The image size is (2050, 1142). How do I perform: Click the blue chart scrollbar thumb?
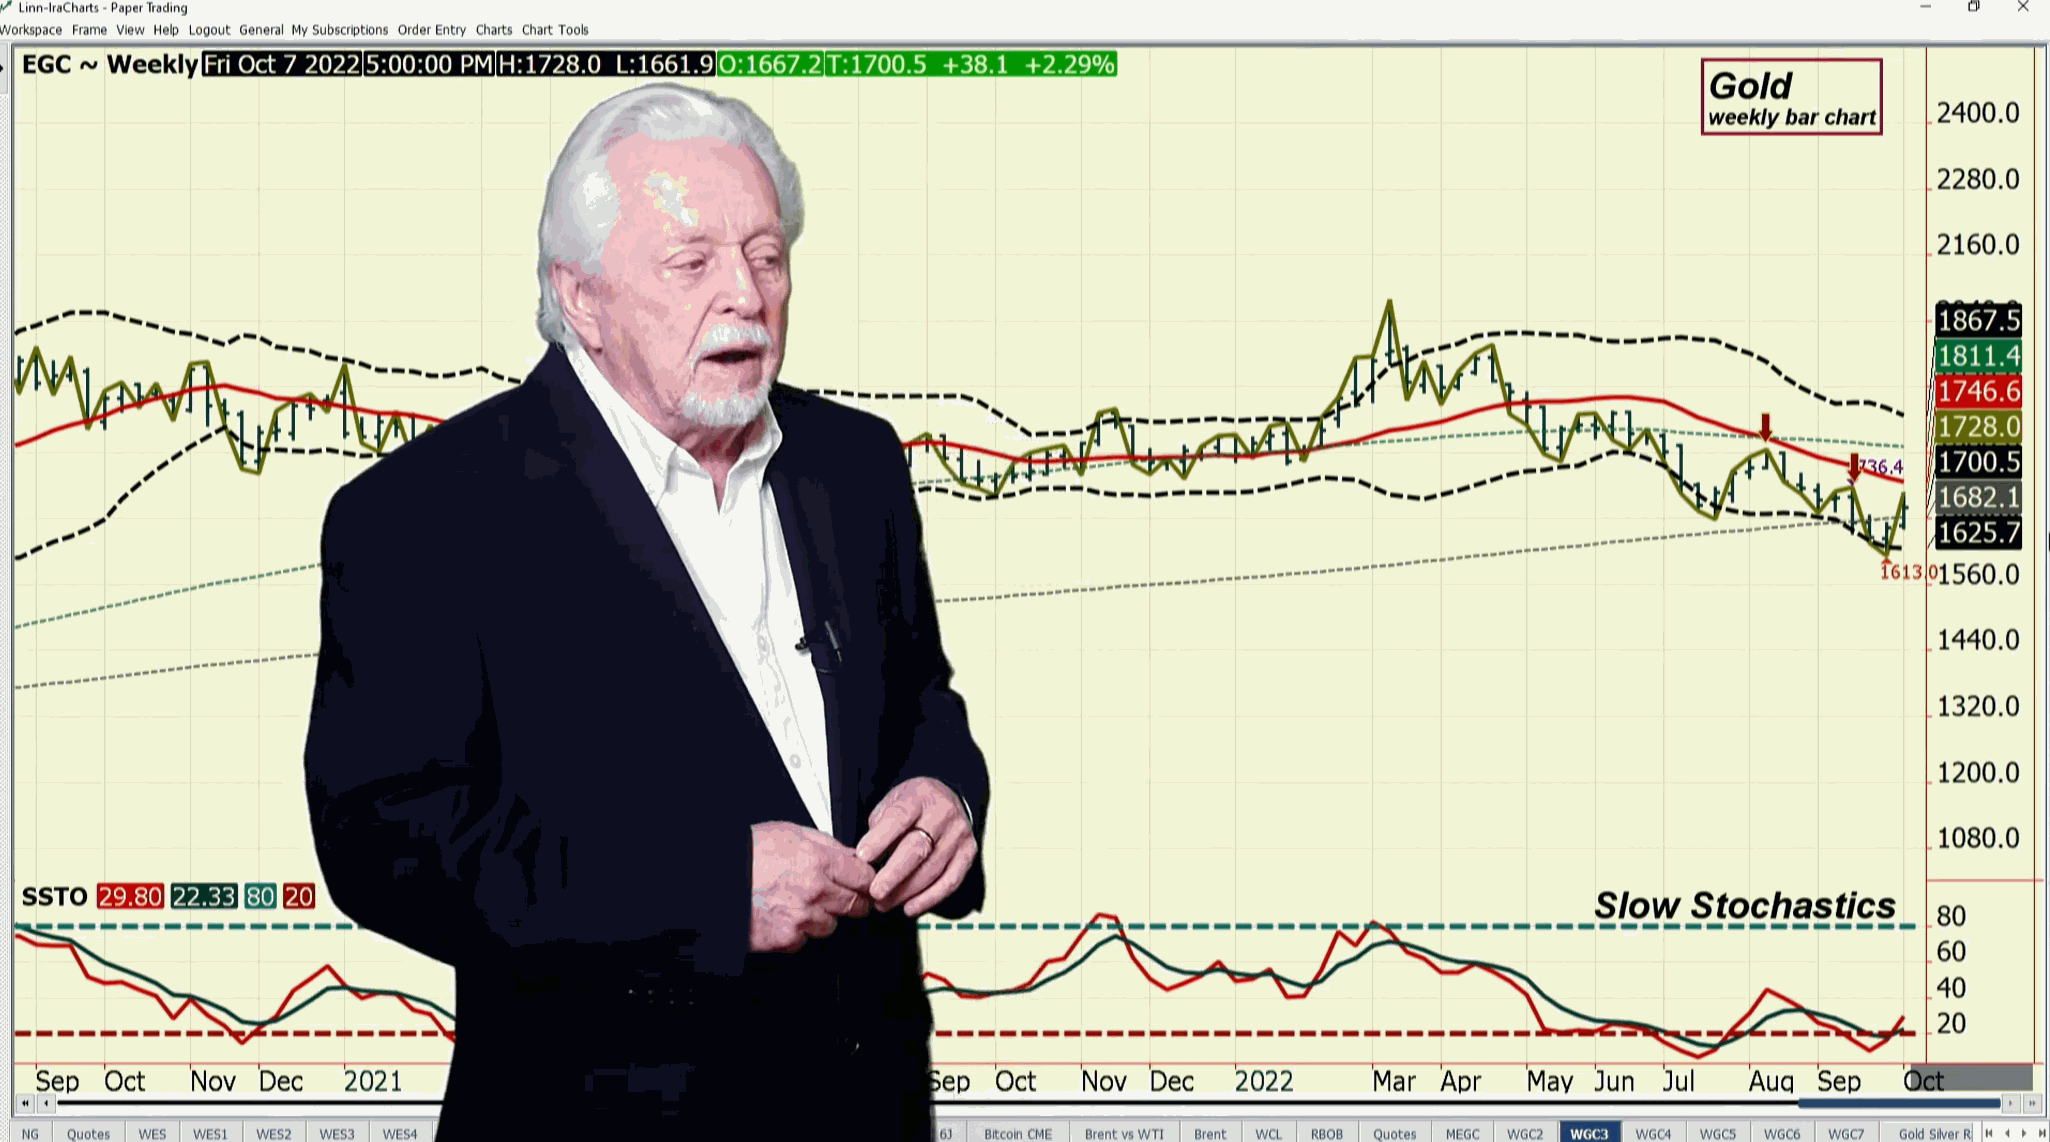click(1899, 1103)
